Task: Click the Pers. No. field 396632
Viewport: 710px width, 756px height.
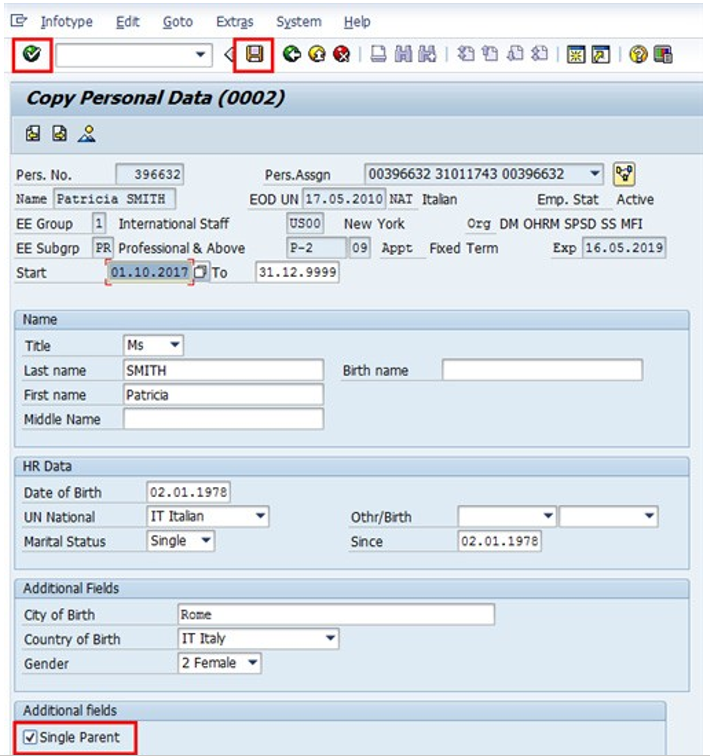Action: 150,174
